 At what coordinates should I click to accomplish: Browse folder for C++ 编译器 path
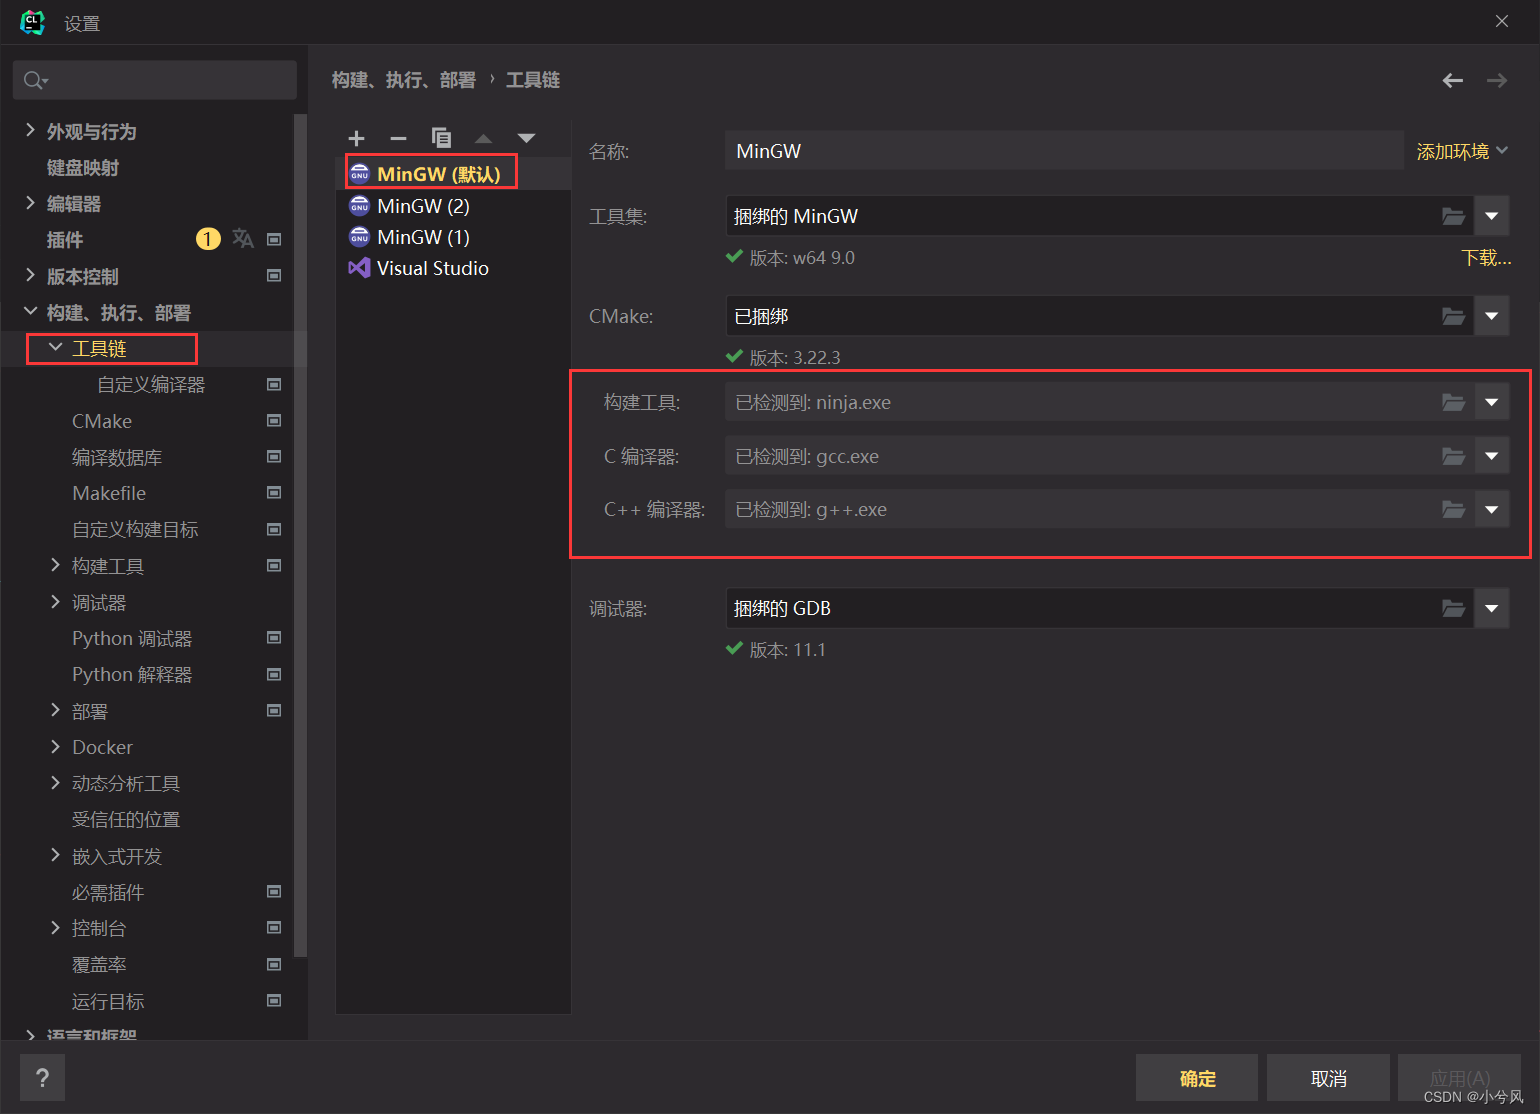[x=1453, y=509]
